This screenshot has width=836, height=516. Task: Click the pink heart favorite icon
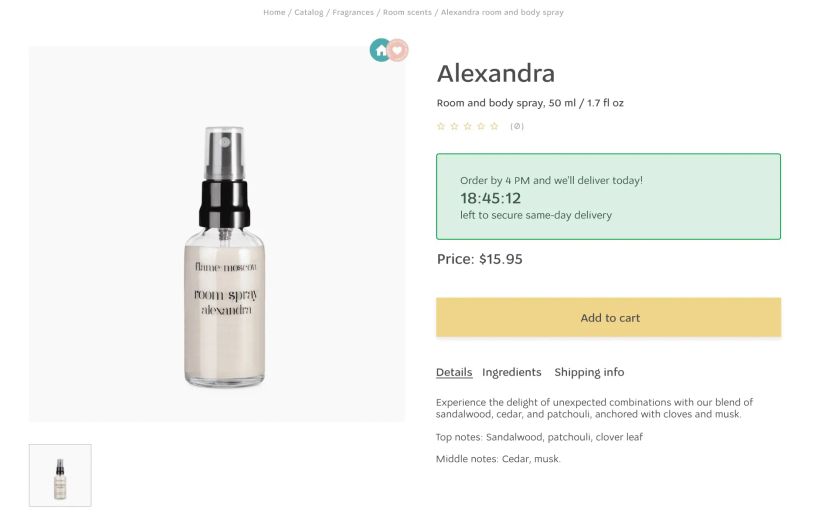398,50
